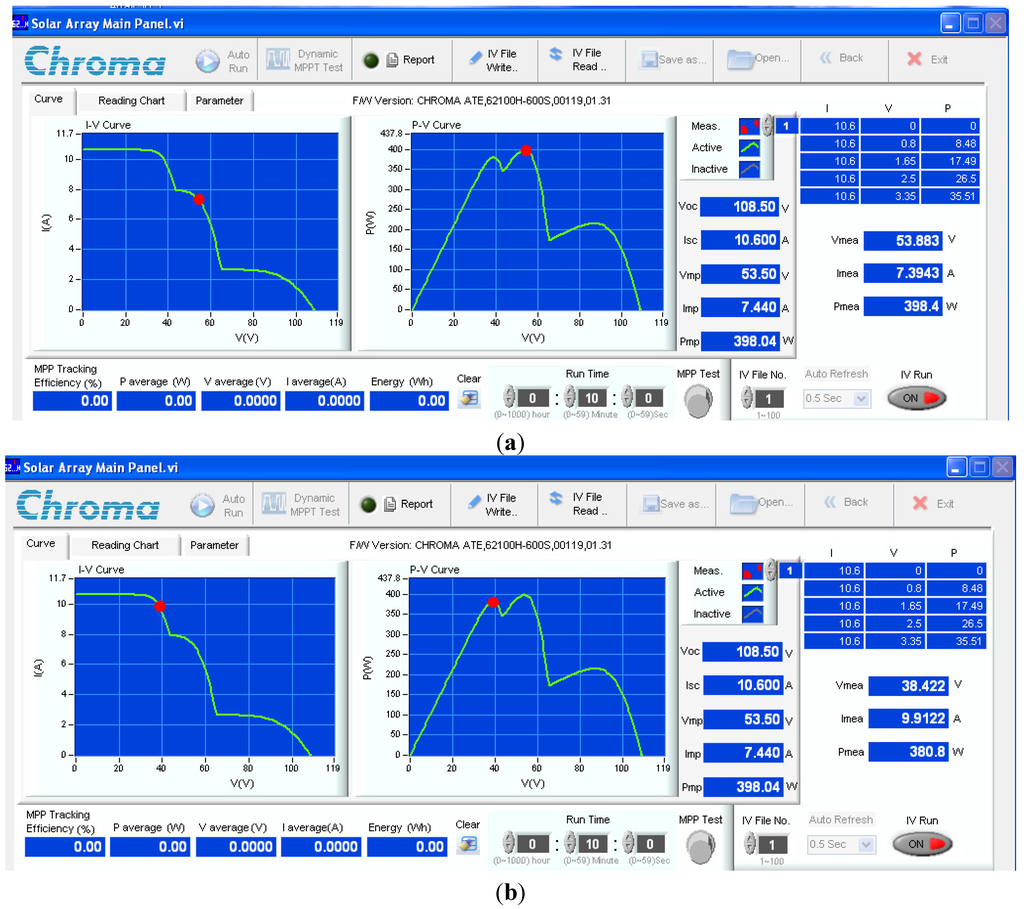Click IV File Write pencil icon in top window
Image resolution: width=1024 pixels, height=909 pixels.
pos(475,59)
